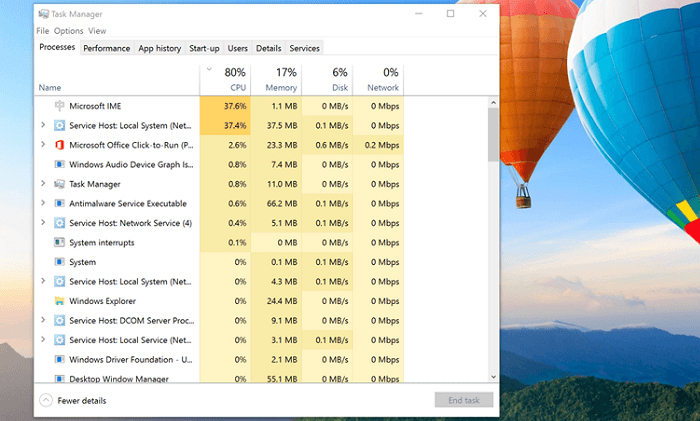The image size is (700, 421).
Task: Expand Service Host: Local System using 4.3 MB
Action: [x=43, y=281]
